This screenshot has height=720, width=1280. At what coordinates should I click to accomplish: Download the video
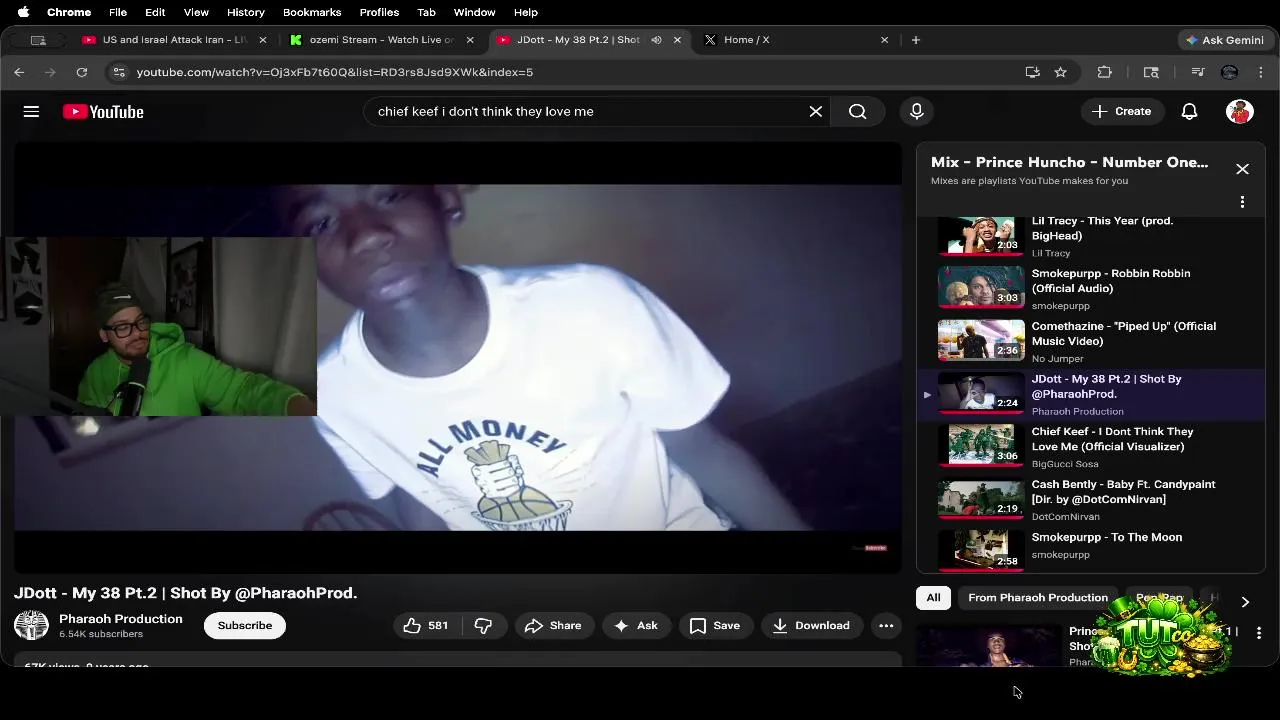[x=811, y=625]
